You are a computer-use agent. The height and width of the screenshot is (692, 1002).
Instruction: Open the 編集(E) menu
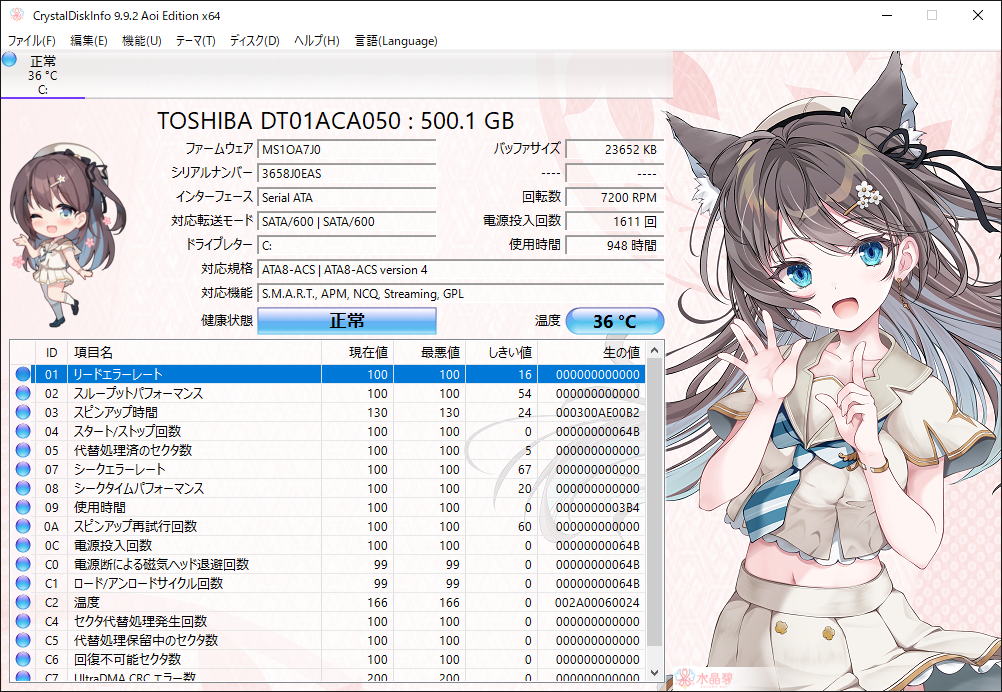pos(88,40)
